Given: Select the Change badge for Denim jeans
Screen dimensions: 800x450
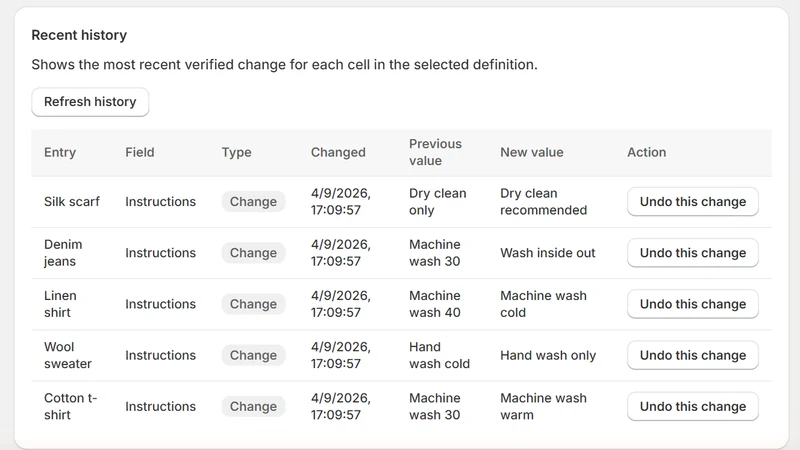Looking at the screenshot, I should click(x=253, y=253).
